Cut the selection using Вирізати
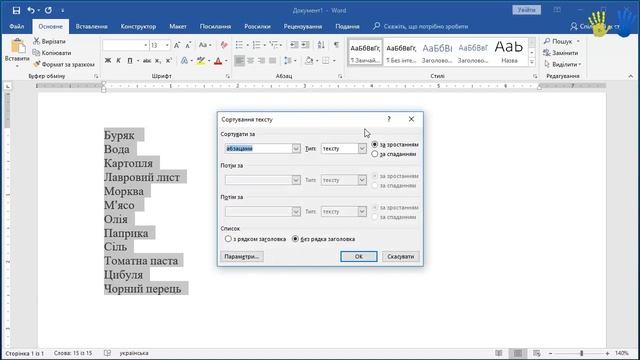Viewport: 640px width, 360px height. pos(49,41)
